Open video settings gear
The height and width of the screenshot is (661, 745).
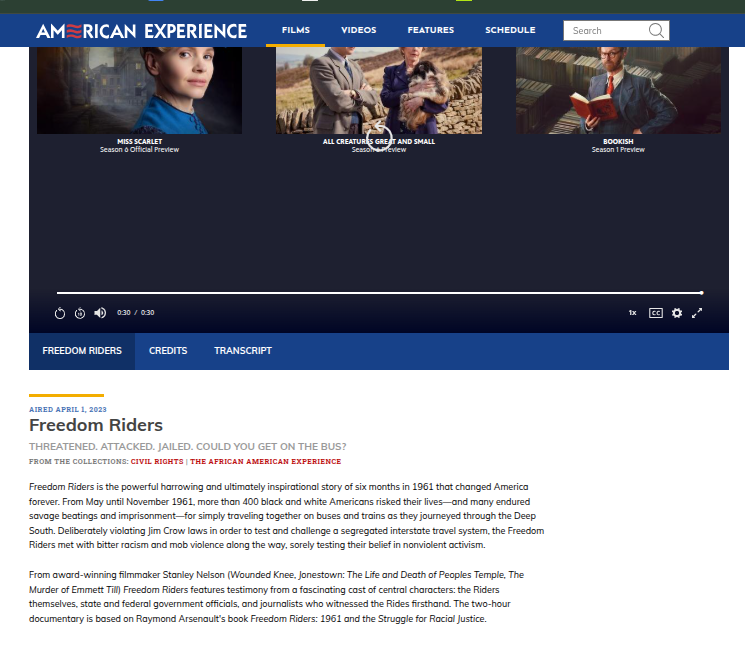click(x=677, y=313)
